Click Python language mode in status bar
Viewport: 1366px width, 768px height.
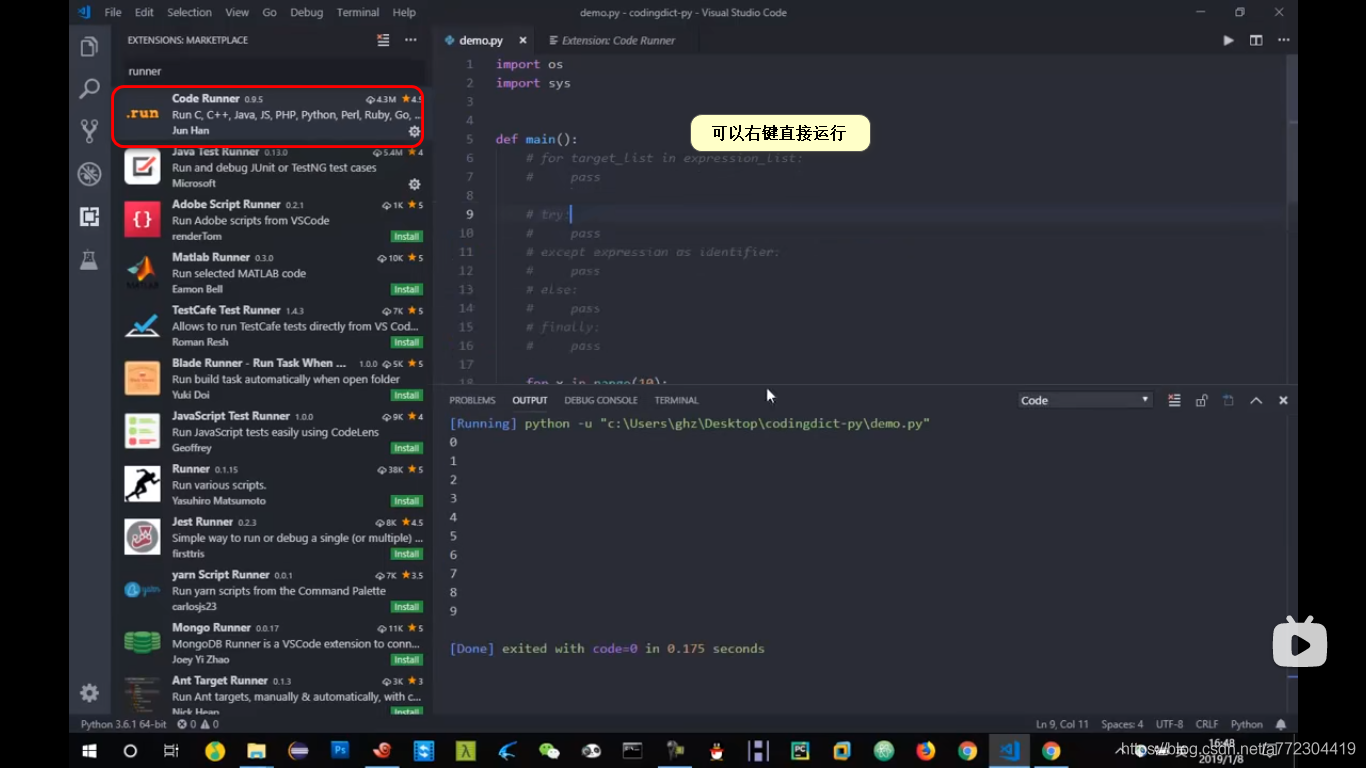[1247, 724]
